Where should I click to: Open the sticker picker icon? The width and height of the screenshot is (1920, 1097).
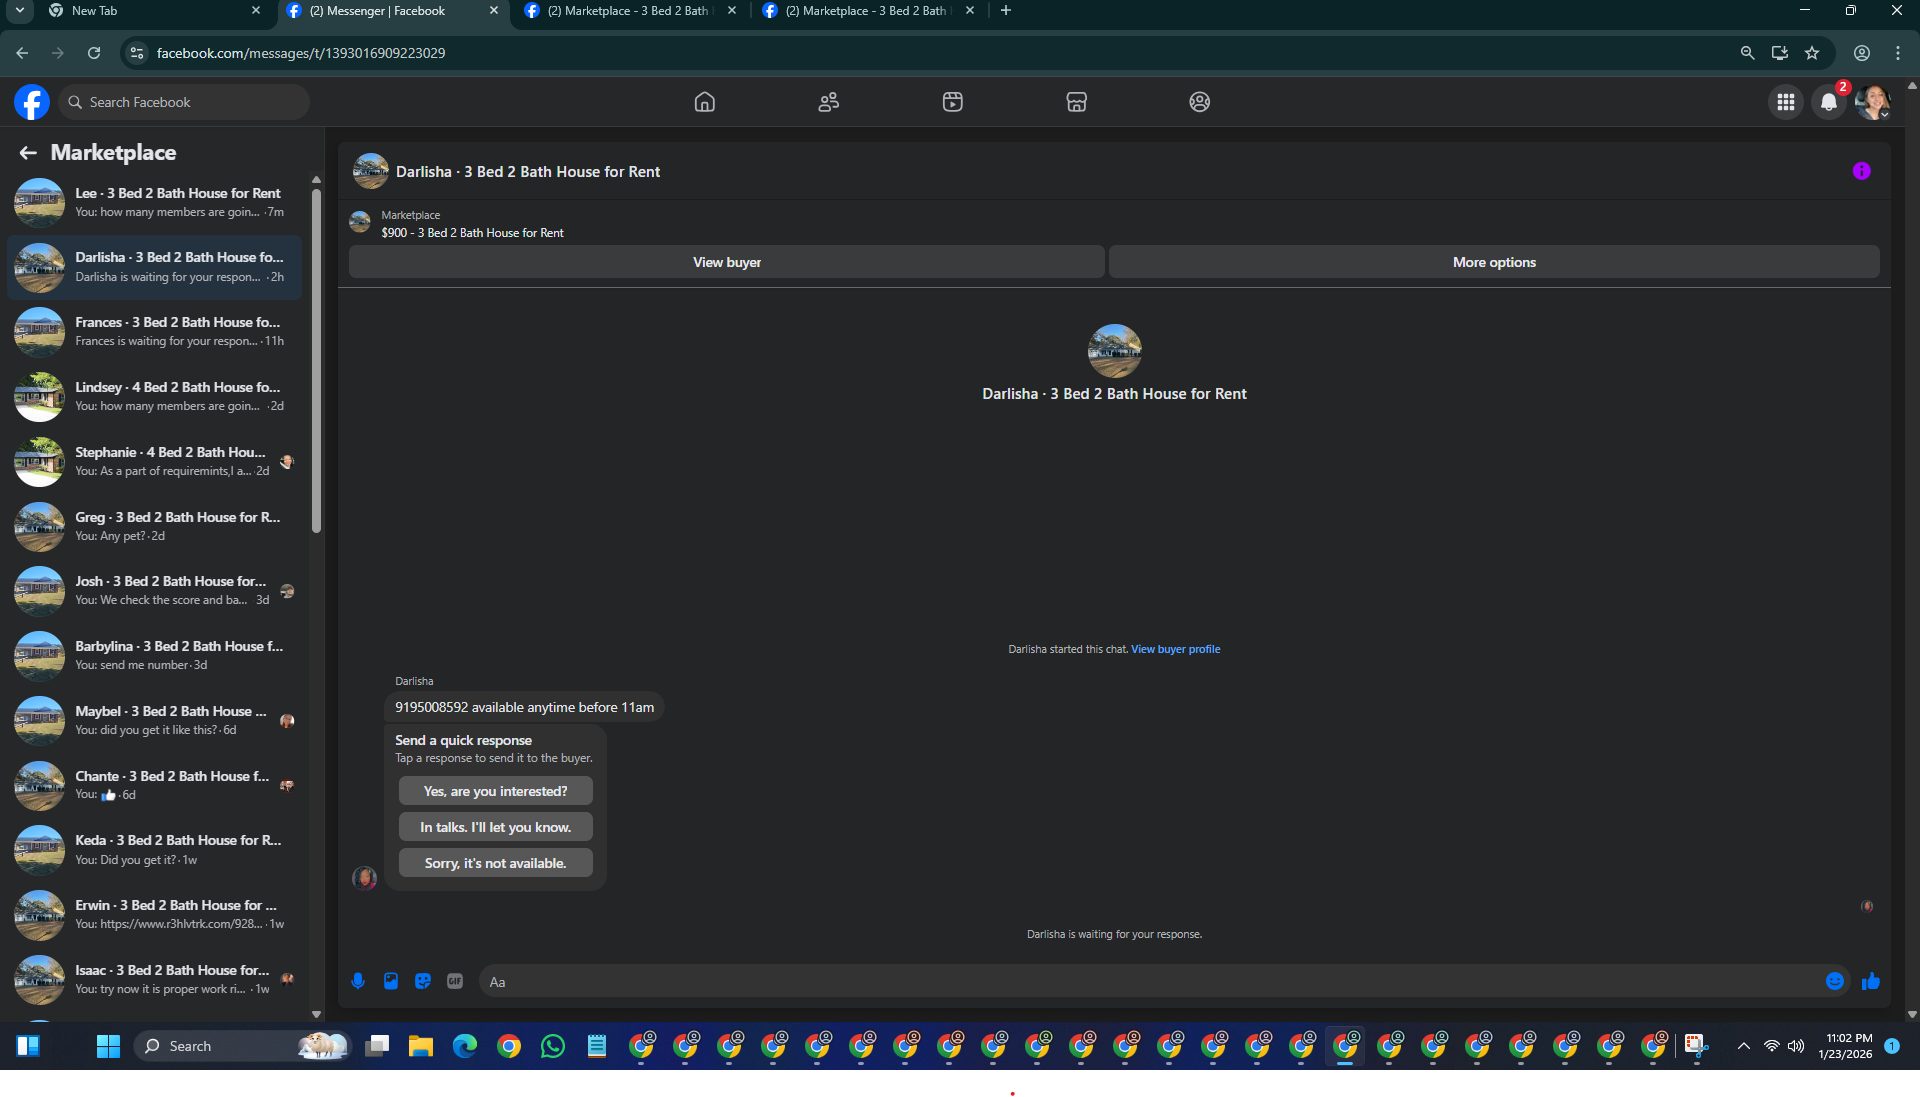tap(423, 981)
